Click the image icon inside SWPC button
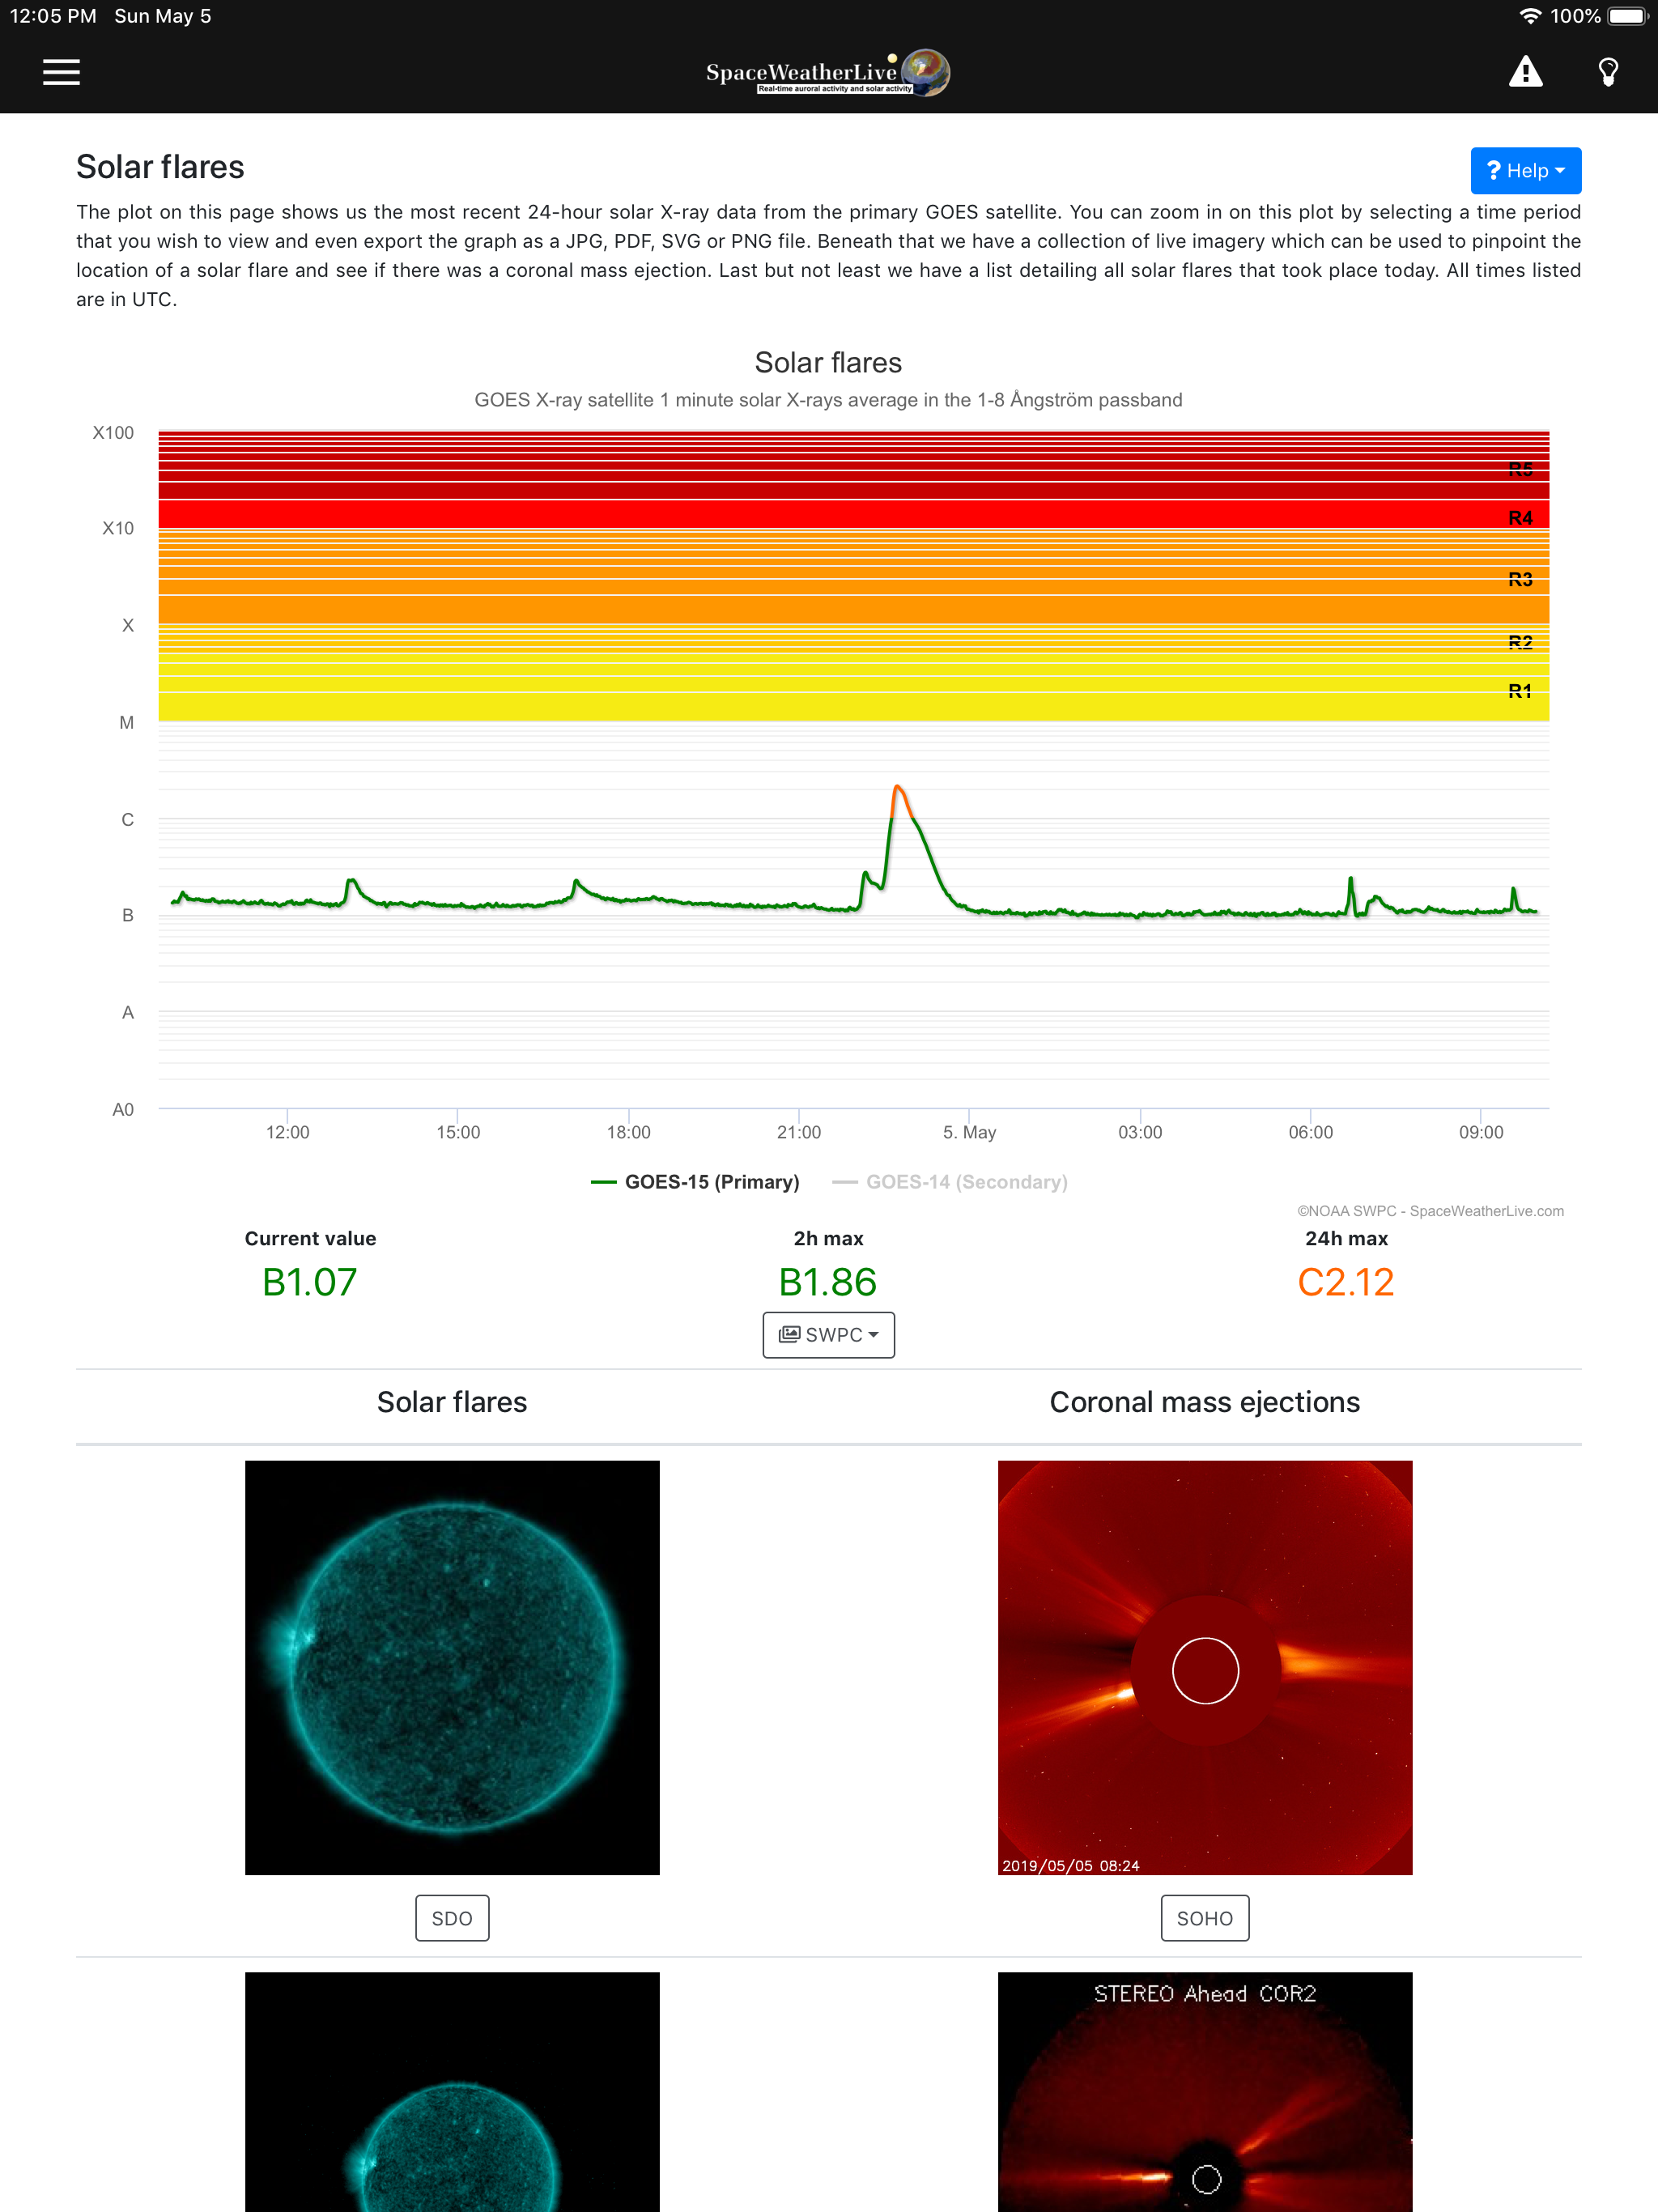 [x=791, y=1334]
